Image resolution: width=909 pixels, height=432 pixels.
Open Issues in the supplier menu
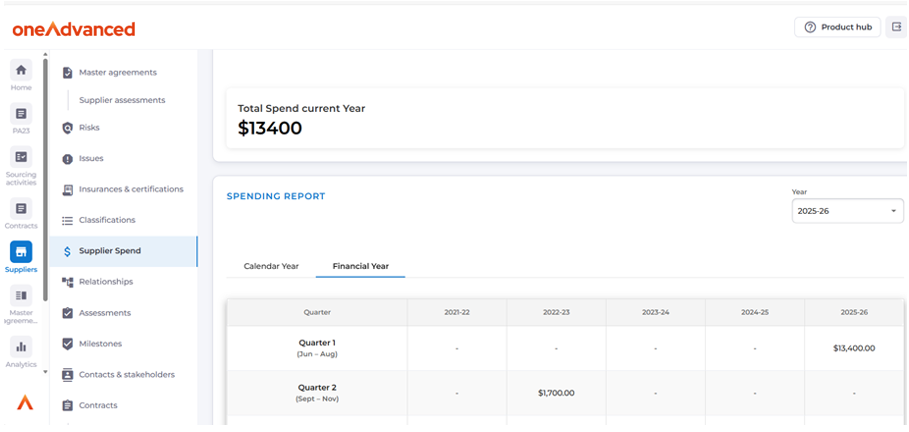click(x=91, y=159)
